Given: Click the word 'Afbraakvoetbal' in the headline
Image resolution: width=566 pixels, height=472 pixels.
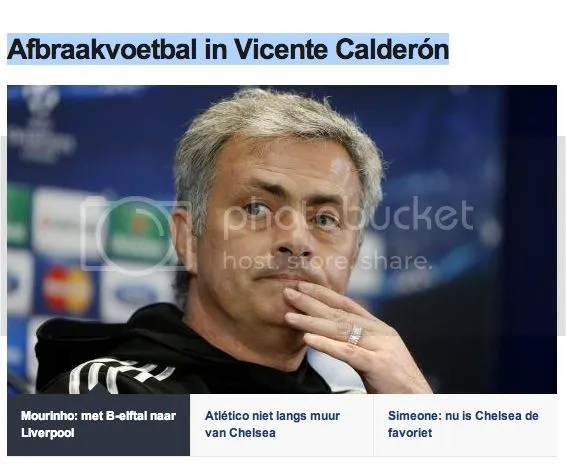Looking at the screenshot, I should [x=102, y=49].
